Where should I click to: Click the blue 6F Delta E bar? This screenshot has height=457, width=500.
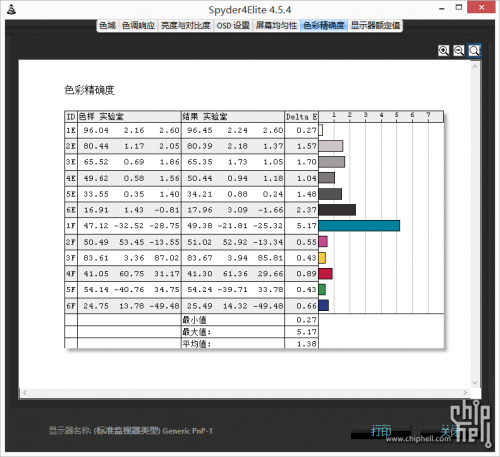[324, 305]
